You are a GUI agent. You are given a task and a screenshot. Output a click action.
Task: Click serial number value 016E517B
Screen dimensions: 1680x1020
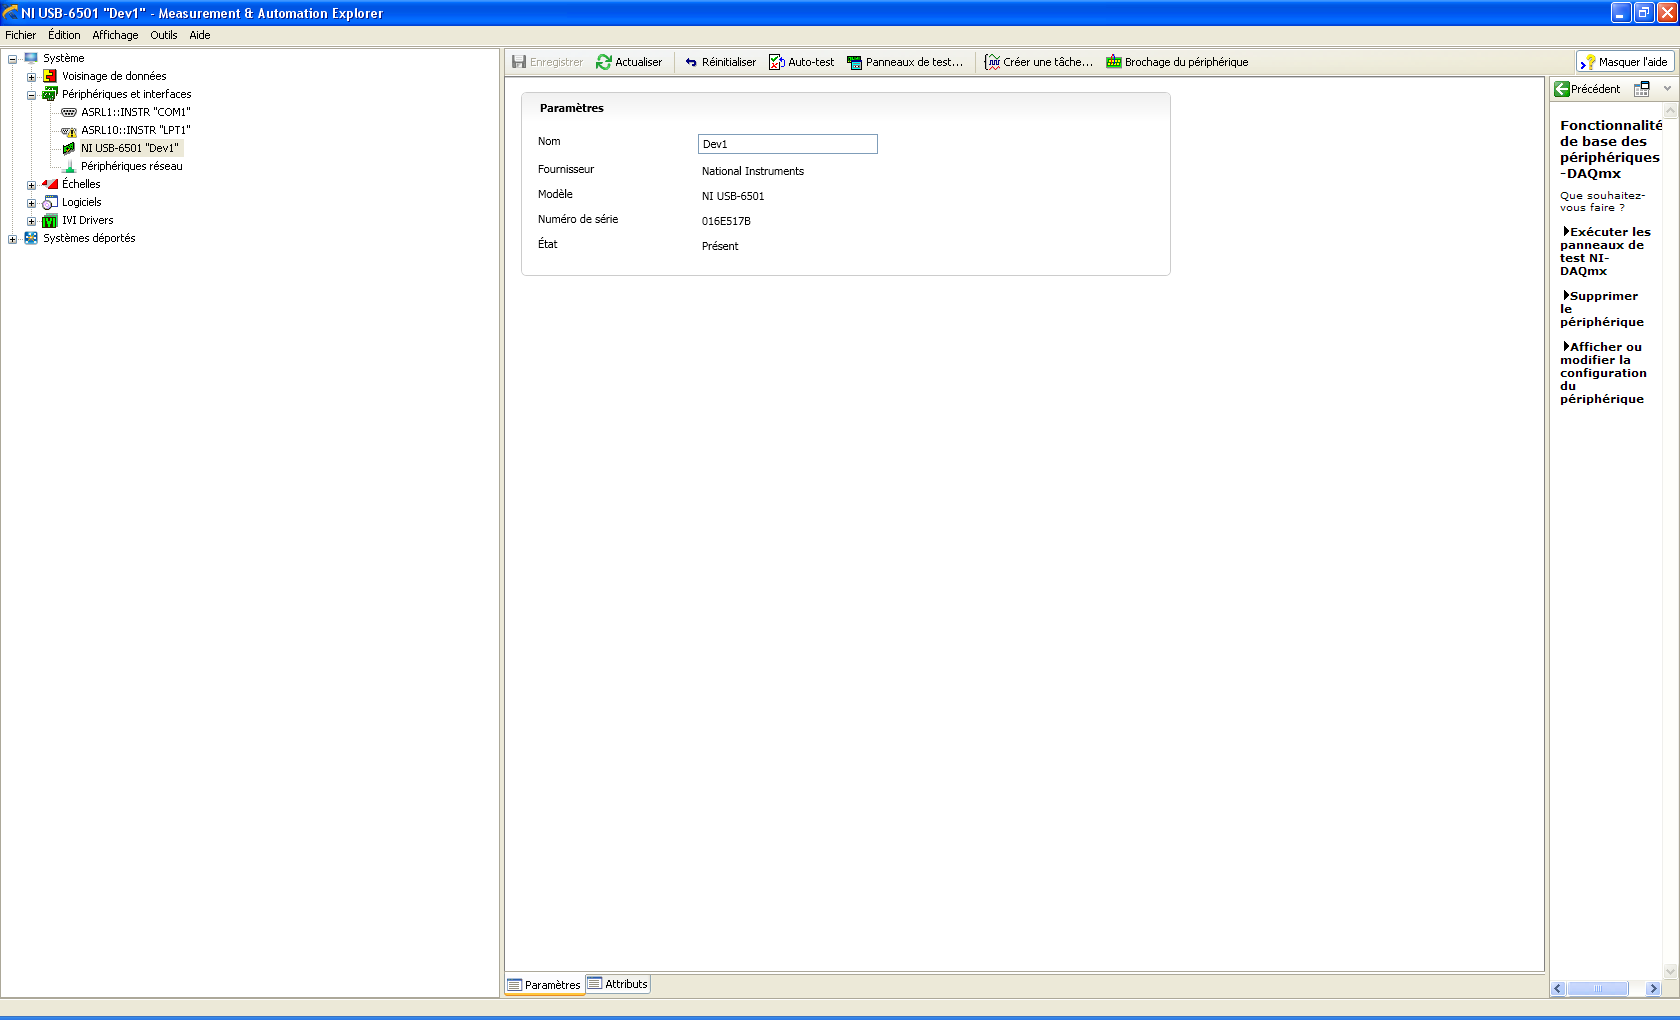click(726, 221)
